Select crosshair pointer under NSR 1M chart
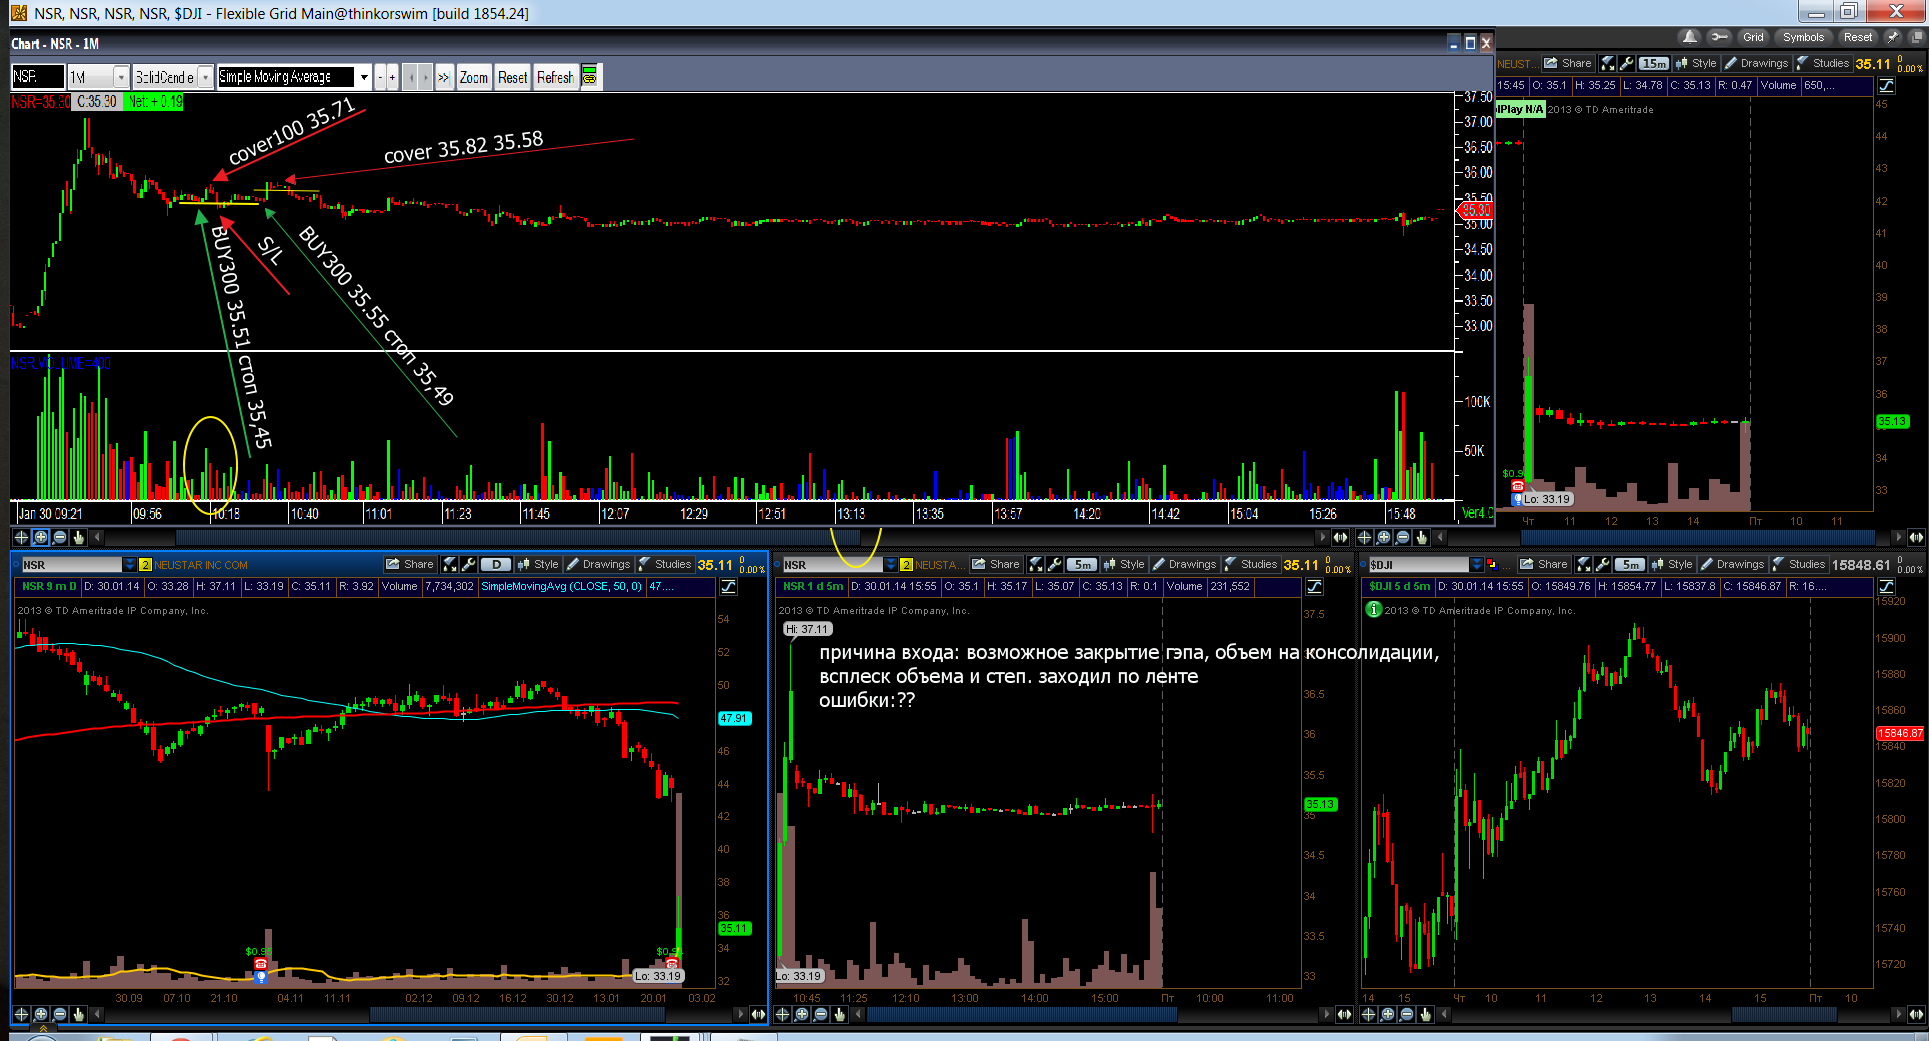The image size is (1929, 1041). (x=21, y=537)
